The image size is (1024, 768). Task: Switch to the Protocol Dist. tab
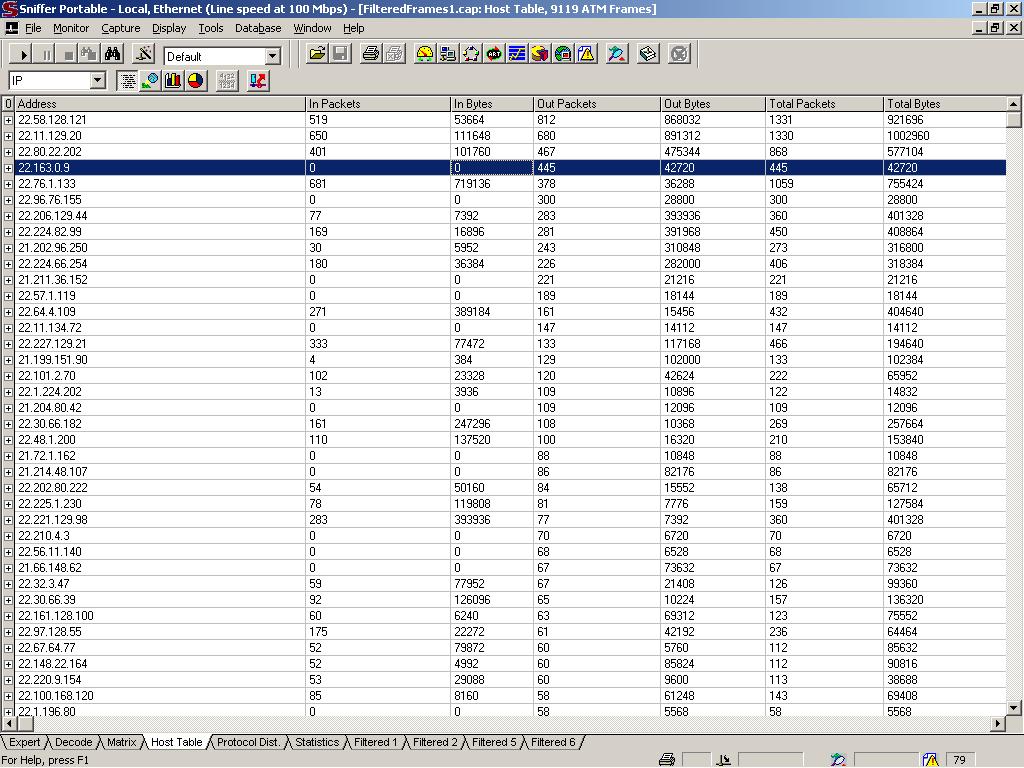click(x=248, y=742)
